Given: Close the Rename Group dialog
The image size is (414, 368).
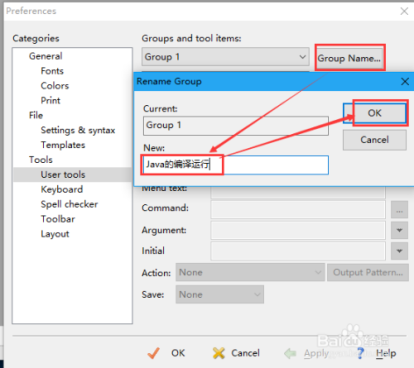Looking at the screenshot, I should pyautogui.click(x=405, y=81).
